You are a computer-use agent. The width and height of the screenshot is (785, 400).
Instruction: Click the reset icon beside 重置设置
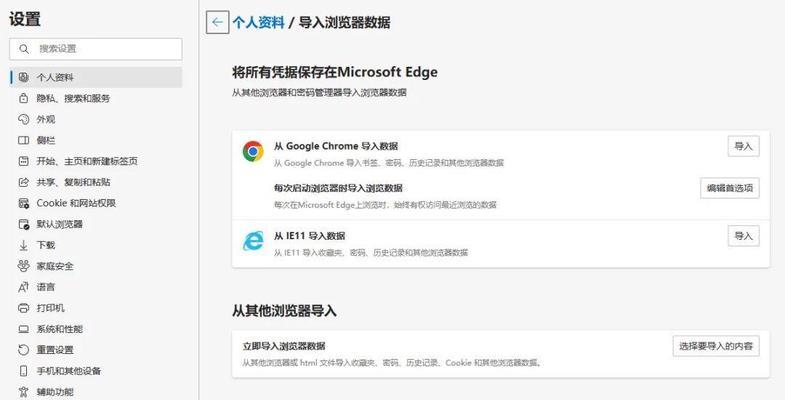coord(24,350)
